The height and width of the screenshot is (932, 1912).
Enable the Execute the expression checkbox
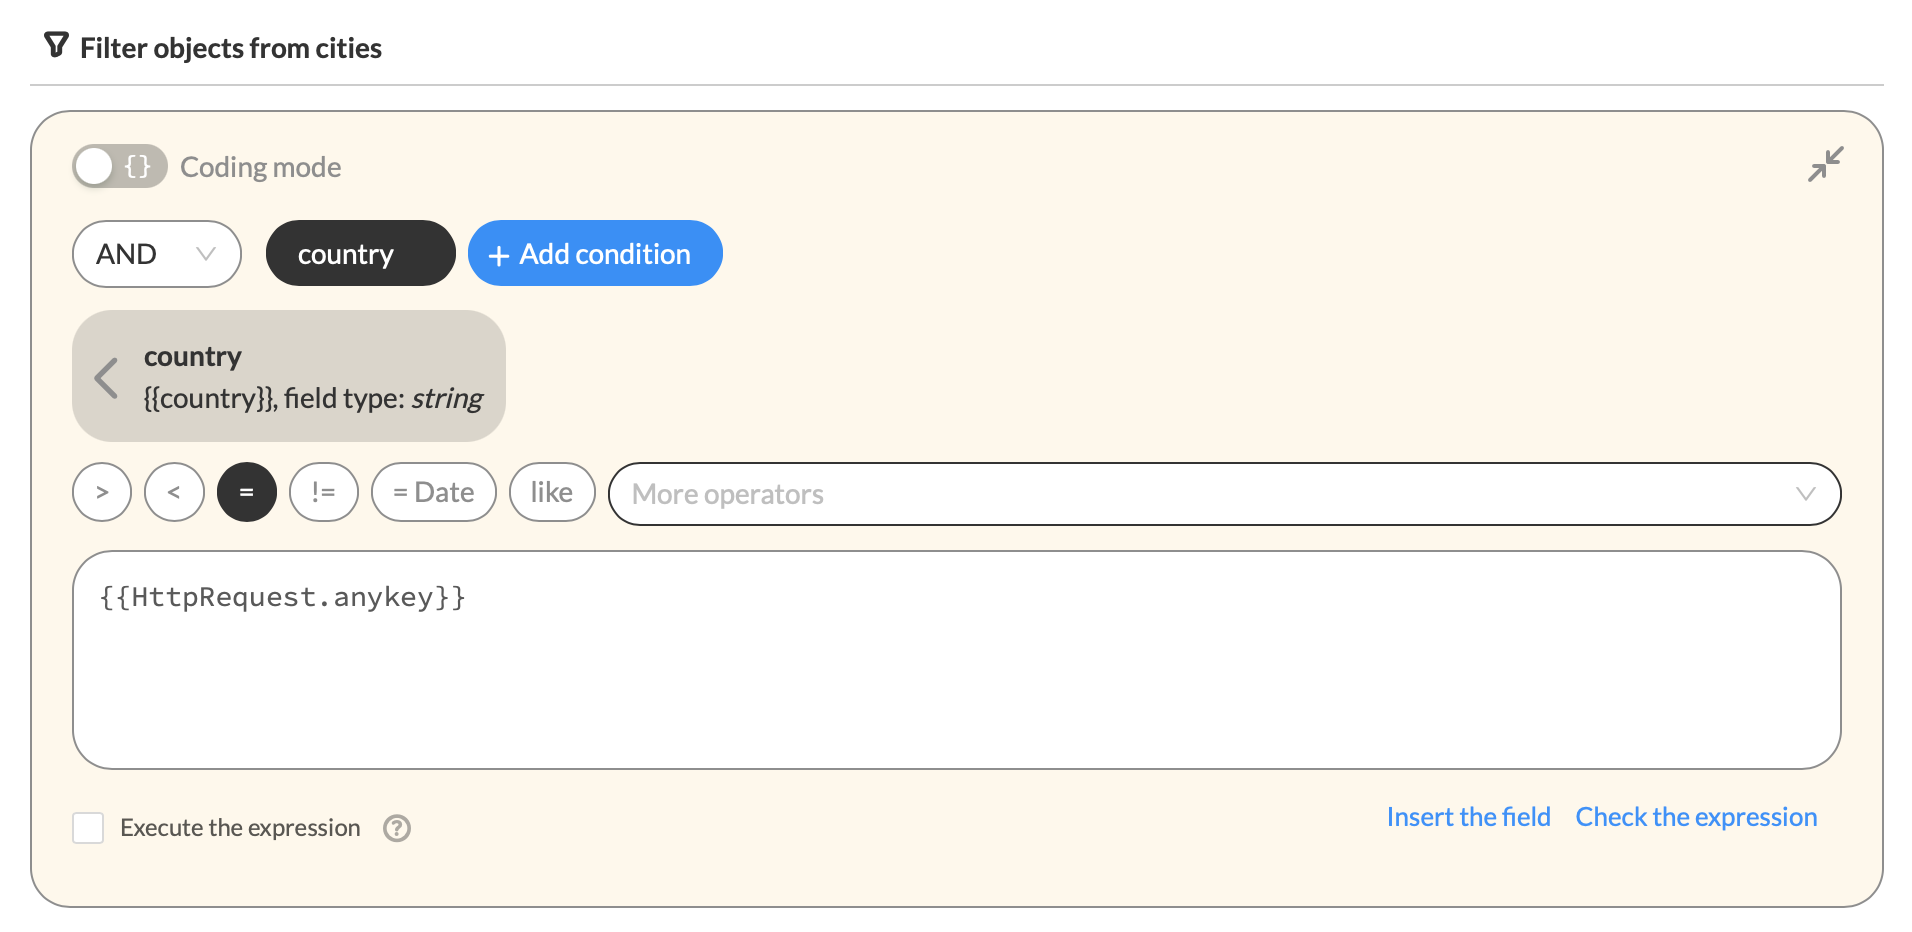pyautogui.click(x=88, y=828)
